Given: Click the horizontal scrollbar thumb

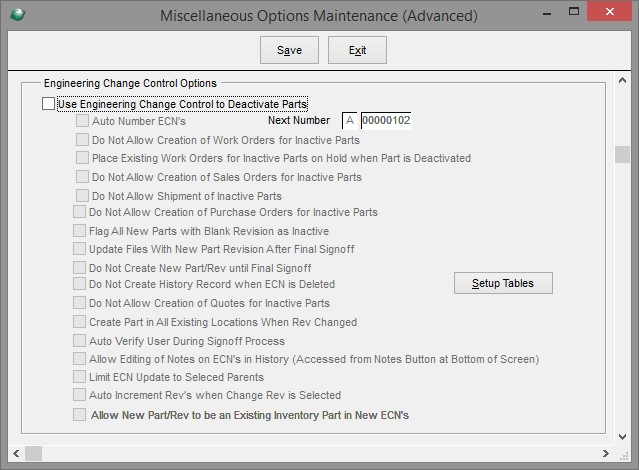Looking at the screenshot, I should click(33, 453).
